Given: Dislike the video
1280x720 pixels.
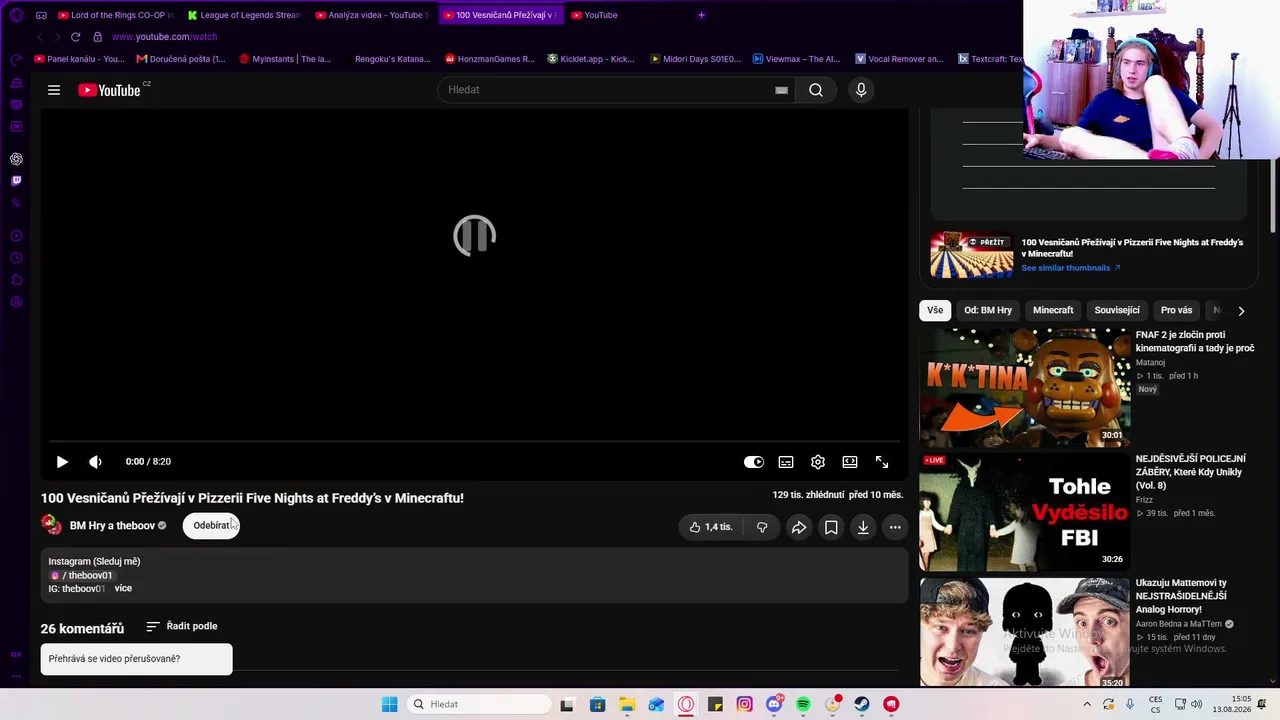Looking at the screenshot, I should [762, 527].
